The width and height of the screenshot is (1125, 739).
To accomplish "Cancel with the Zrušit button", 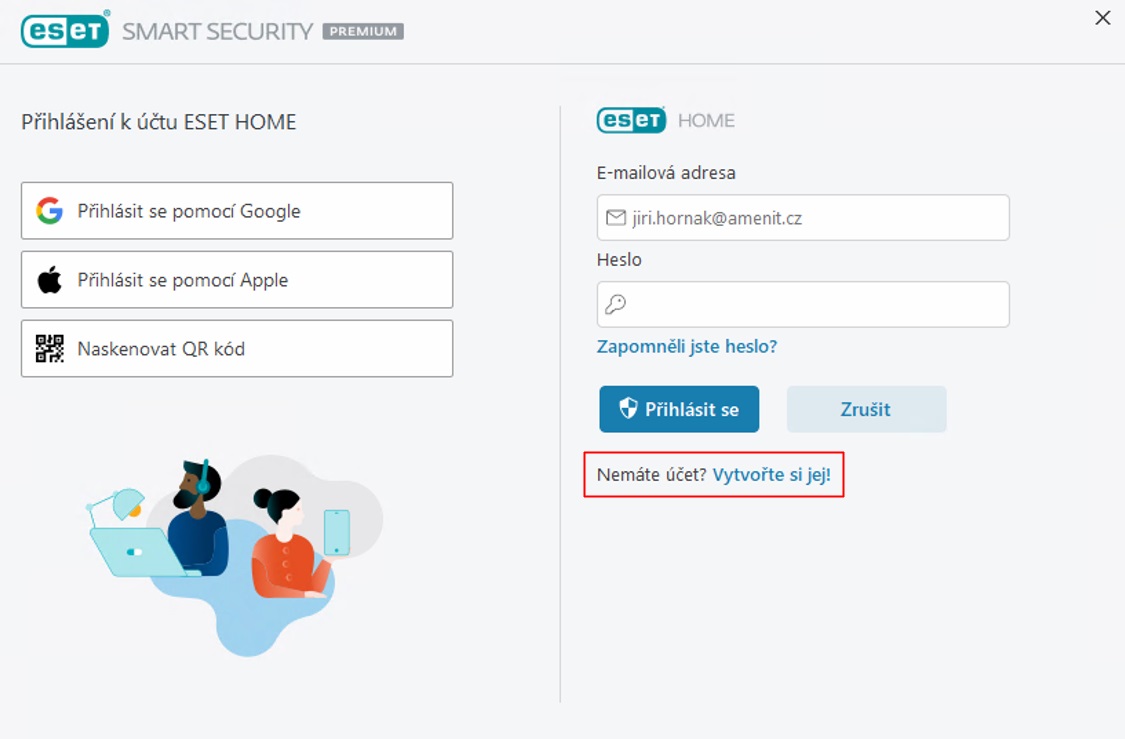I will [866, 409].
